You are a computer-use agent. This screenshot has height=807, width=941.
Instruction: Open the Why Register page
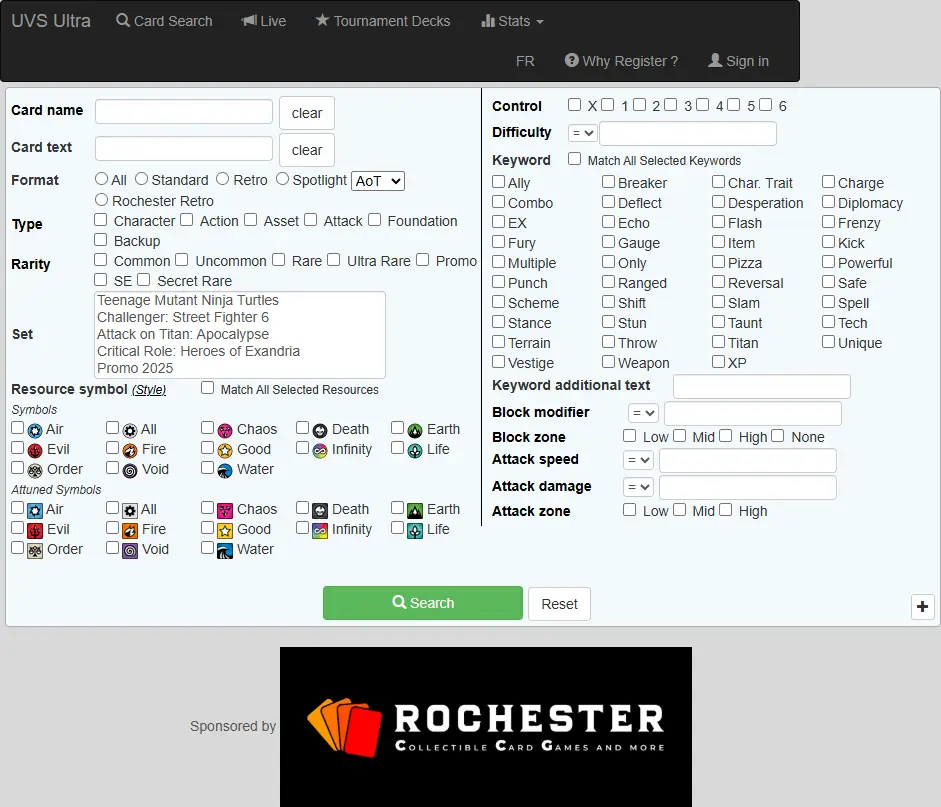[x=622, y=61]
